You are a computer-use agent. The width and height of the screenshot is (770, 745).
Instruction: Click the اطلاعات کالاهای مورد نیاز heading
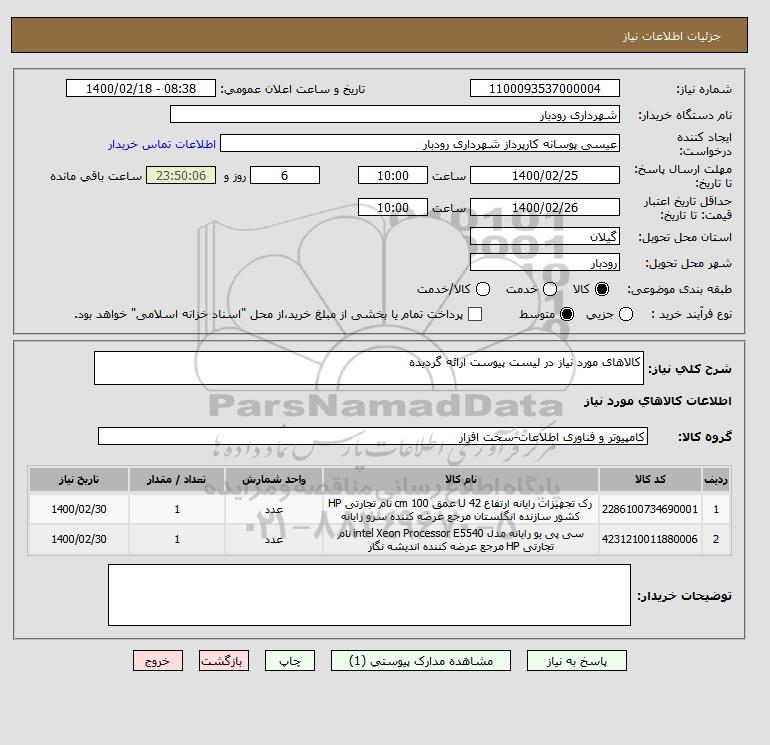click(x=658, y=401)
